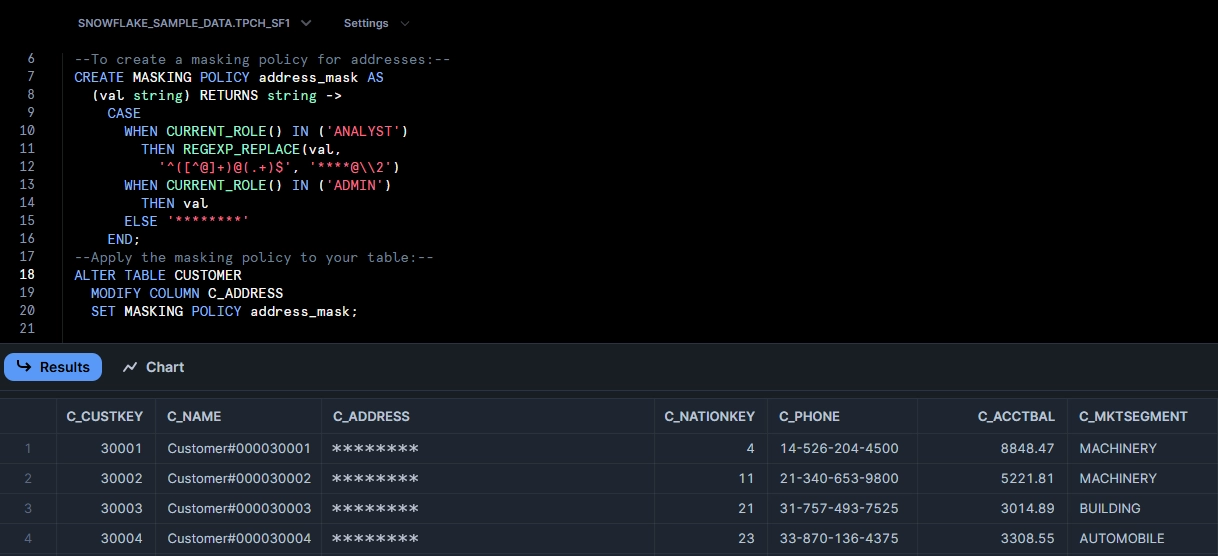The width and height of the screenshot is (1218, 556).
Task: Click the chevron next to Settings
Action: tap(404, 23)
